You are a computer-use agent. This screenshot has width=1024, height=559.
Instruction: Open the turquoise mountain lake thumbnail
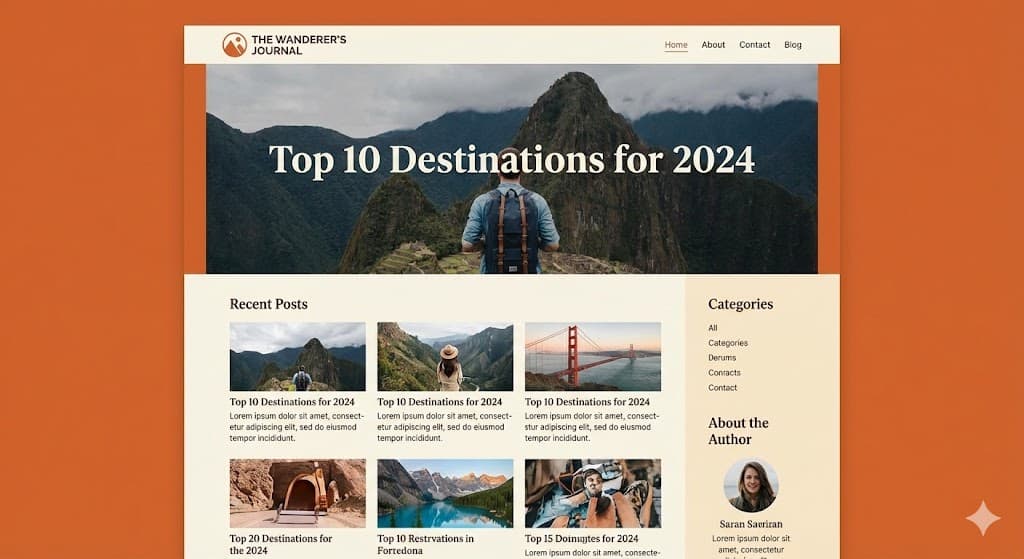pos(445,493)
